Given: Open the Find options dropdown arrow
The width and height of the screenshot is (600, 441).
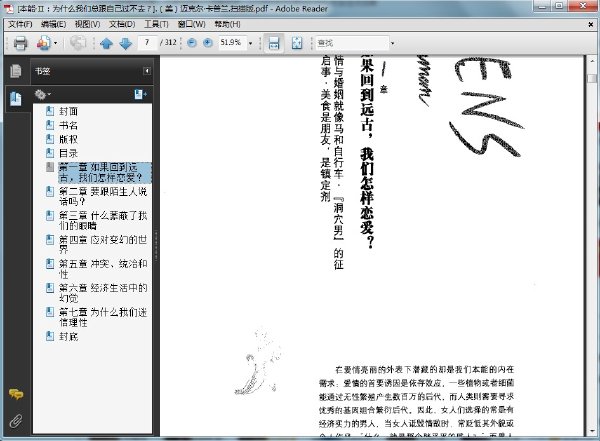Looking at the screenshot, I should point(392,43).
